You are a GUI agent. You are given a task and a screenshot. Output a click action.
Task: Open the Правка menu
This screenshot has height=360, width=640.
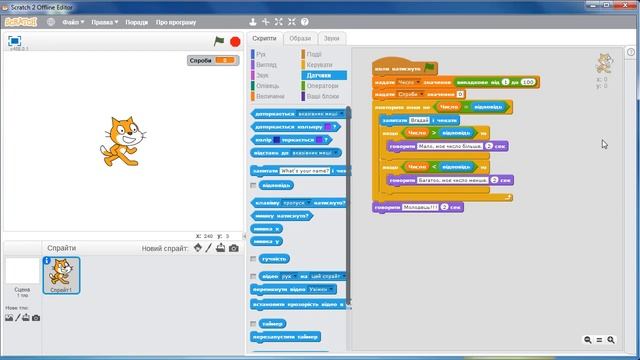(x=104, y=22)
